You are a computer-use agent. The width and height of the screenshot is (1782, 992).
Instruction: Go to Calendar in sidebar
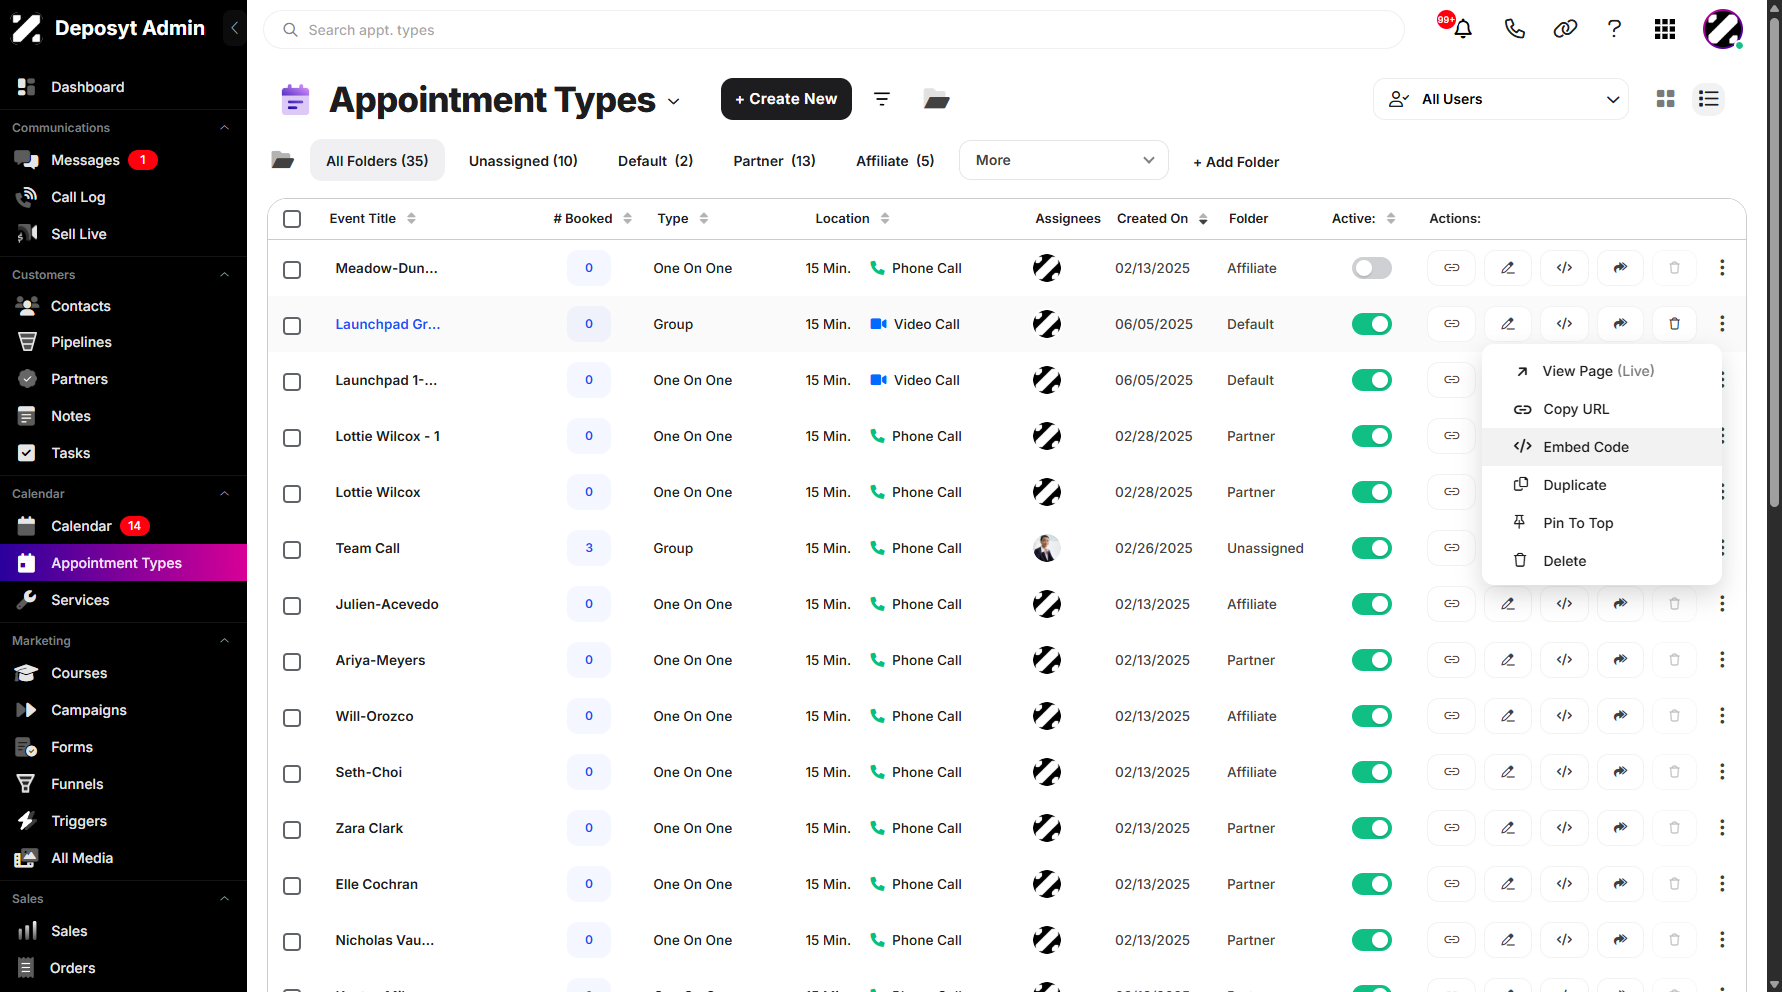(81, 526)
